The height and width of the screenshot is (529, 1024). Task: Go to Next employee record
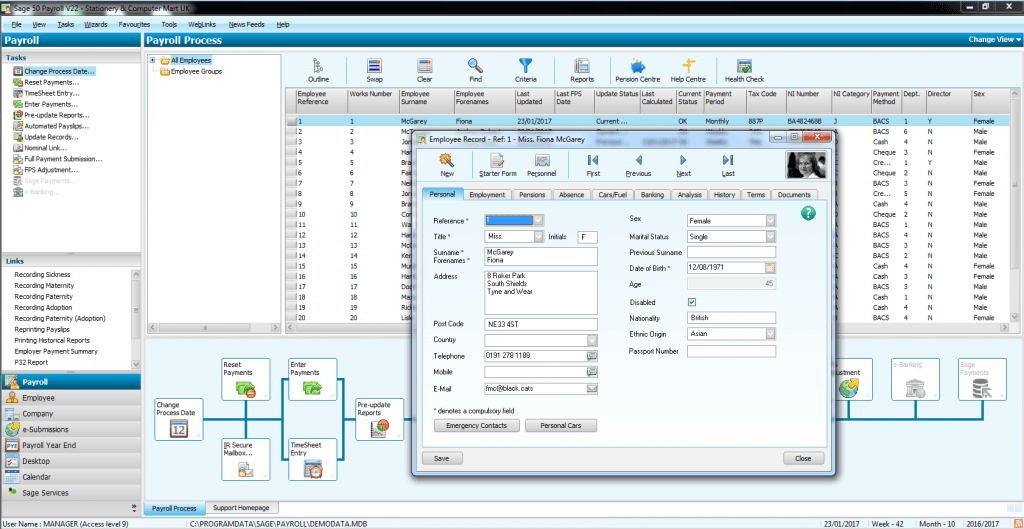pos(683,165)
